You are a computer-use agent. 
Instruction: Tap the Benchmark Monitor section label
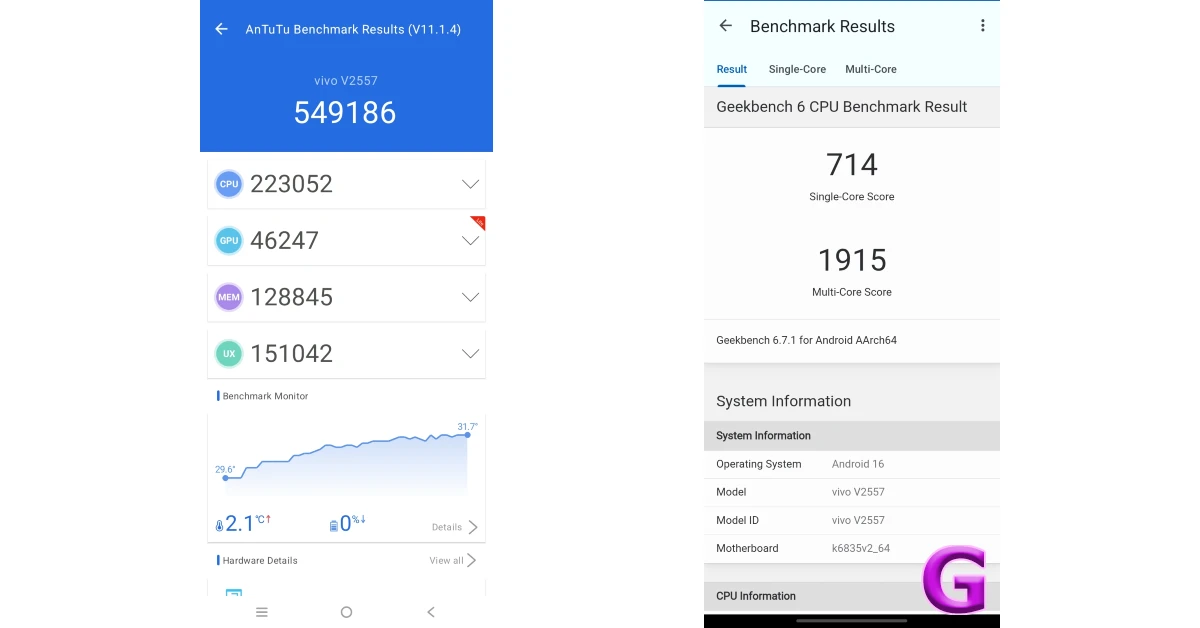coord(265,396)
